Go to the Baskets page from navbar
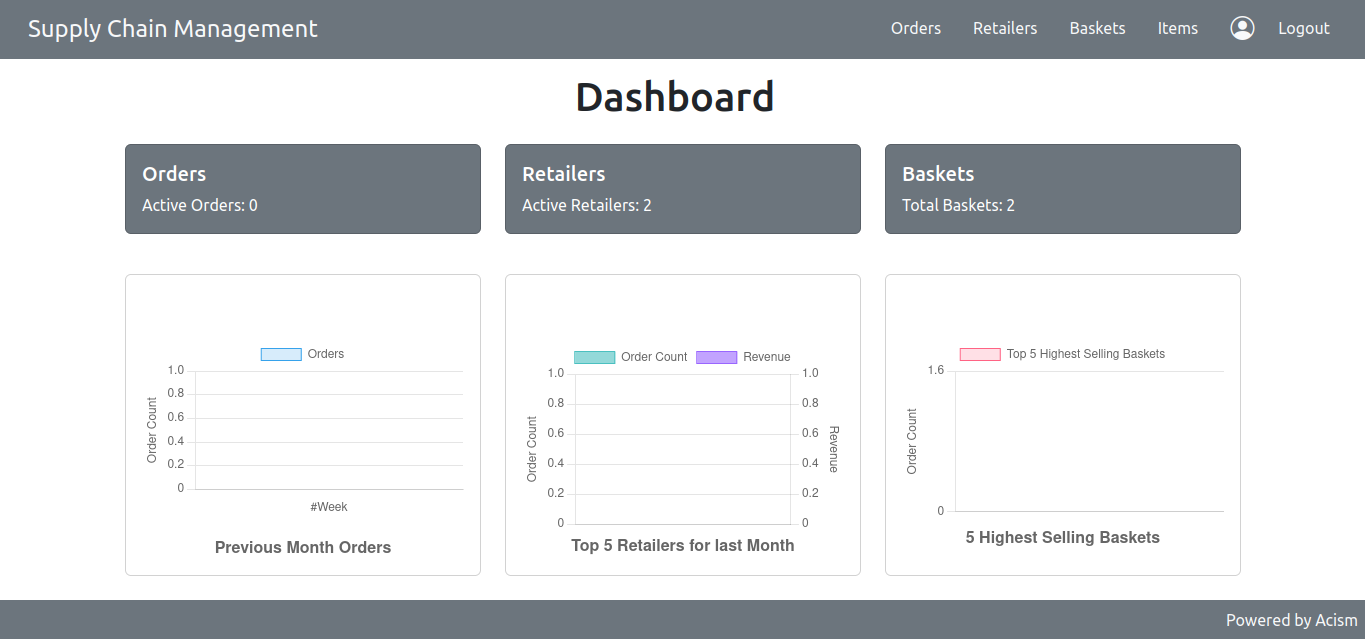 1097,28
